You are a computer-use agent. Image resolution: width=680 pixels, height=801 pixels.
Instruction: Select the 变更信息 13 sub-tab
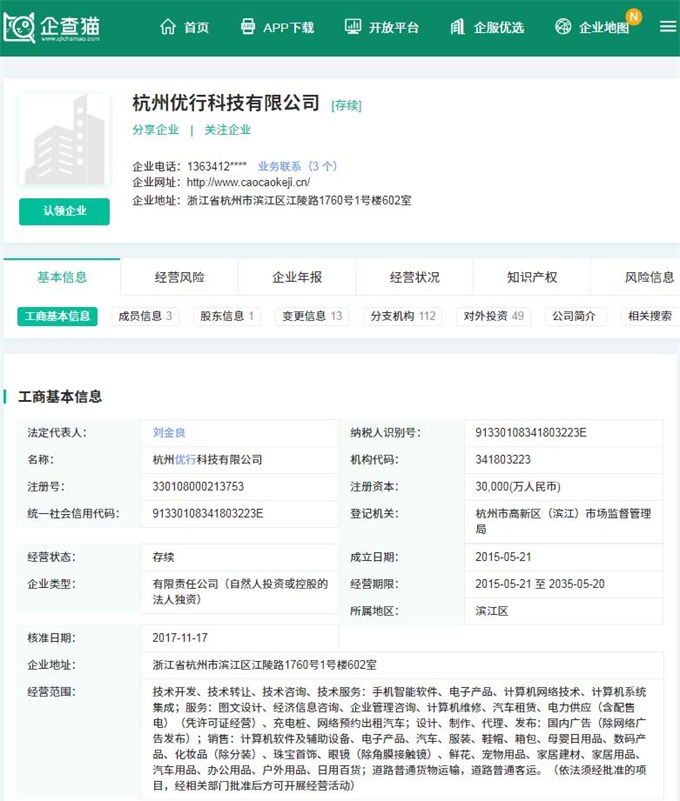pyautogui.click(x=312, y=316)
